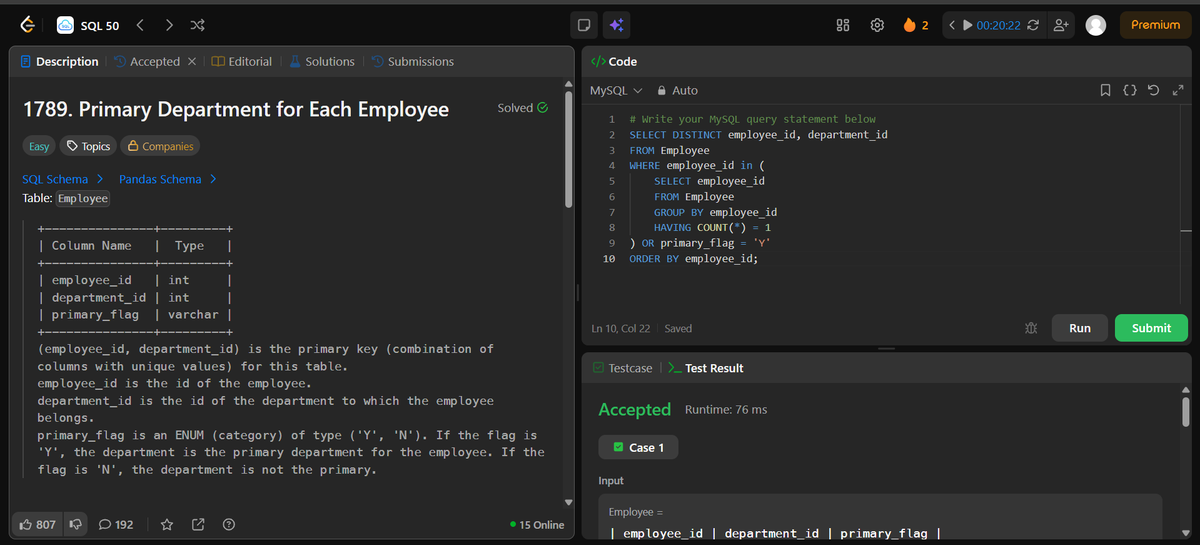Expand the Topics tag
This screenshot has width=1200, height=545.
pyautogui.click(x=88, y=146)
